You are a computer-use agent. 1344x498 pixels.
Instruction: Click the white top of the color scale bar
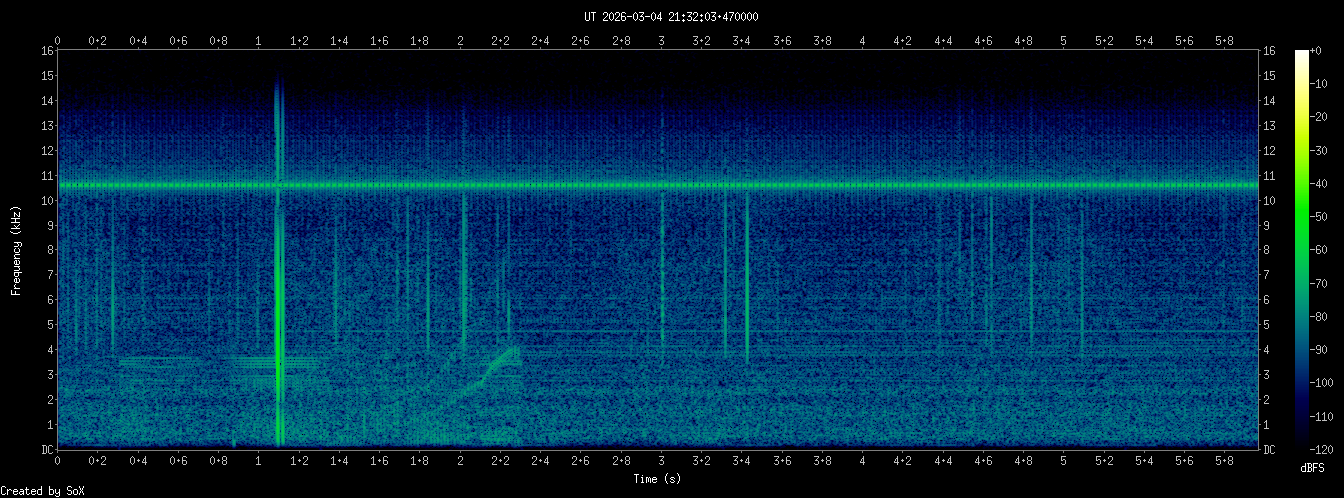pos(1302,55)
